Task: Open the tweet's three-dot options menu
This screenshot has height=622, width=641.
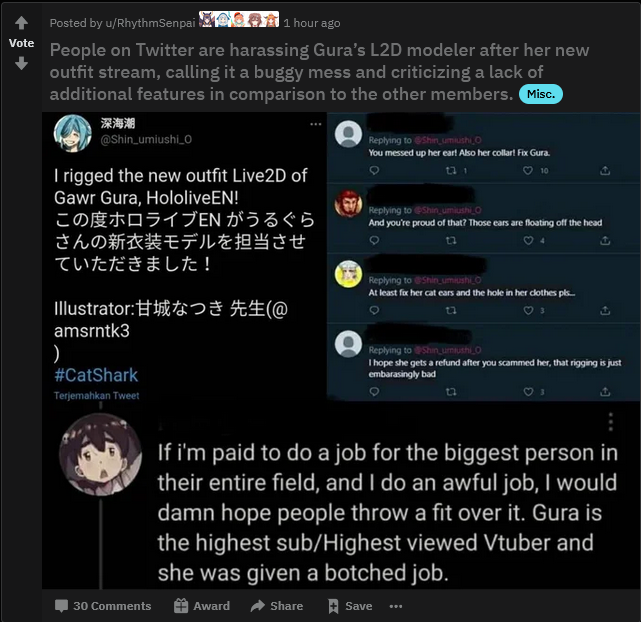Action: [x=316, y=124]
